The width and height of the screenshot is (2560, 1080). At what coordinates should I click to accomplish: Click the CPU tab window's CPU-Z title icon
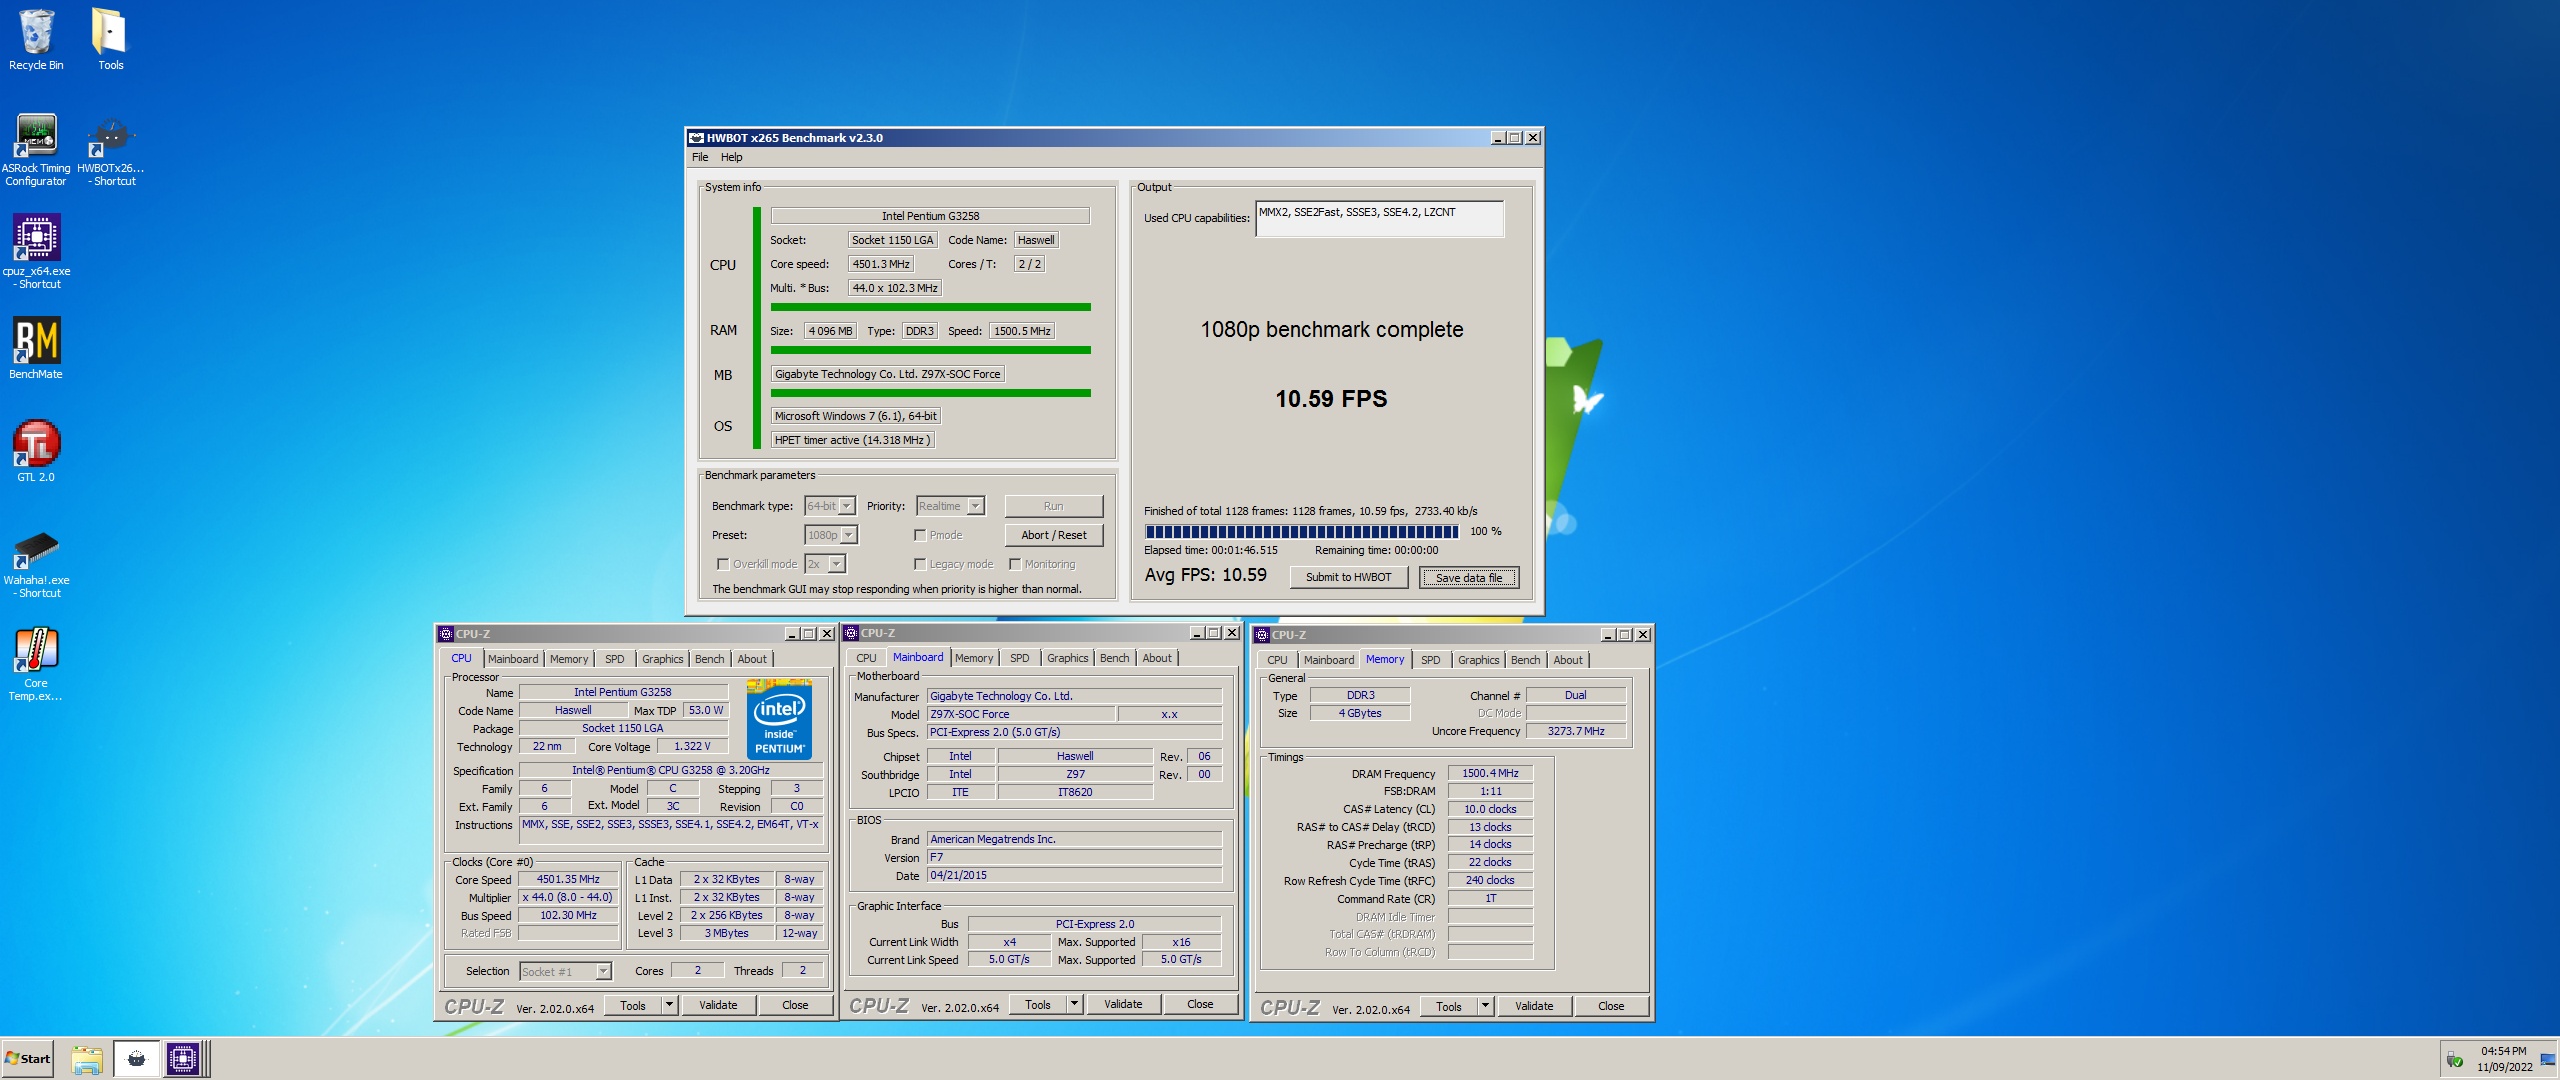pyautogui.click(x=446, y=634)
